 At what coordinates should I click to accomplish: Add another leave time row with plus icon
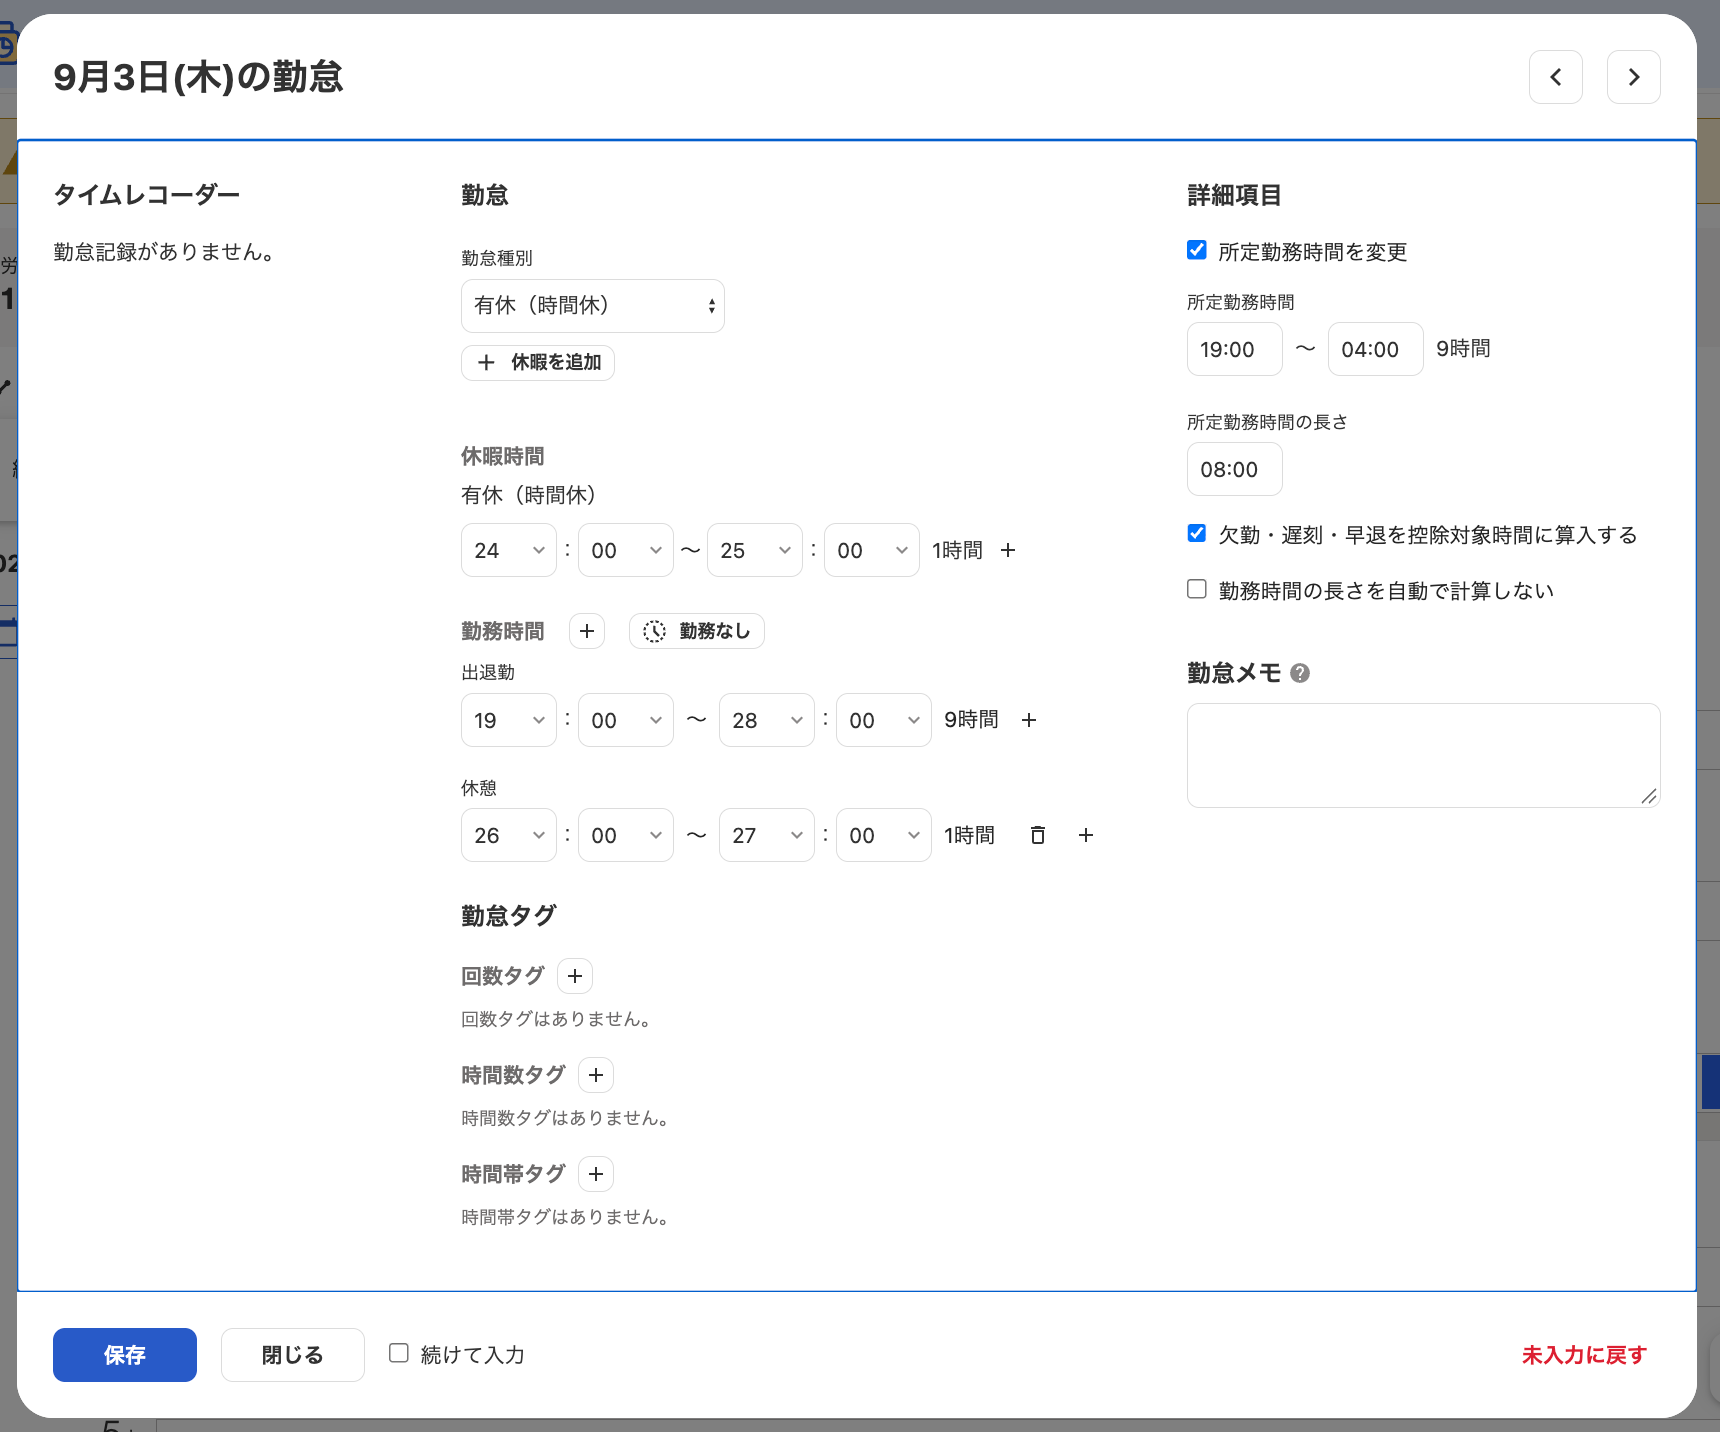coord(1008,550)
